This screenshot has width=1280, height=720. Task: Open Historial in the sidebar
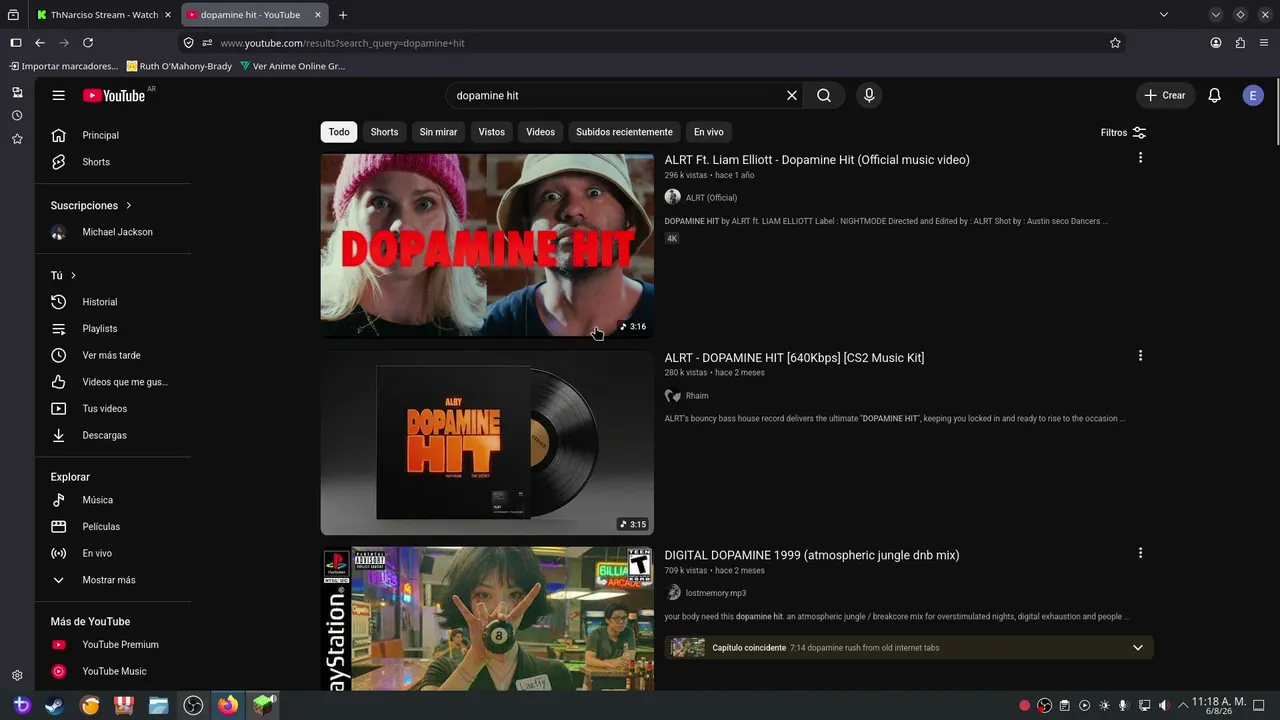112,302
